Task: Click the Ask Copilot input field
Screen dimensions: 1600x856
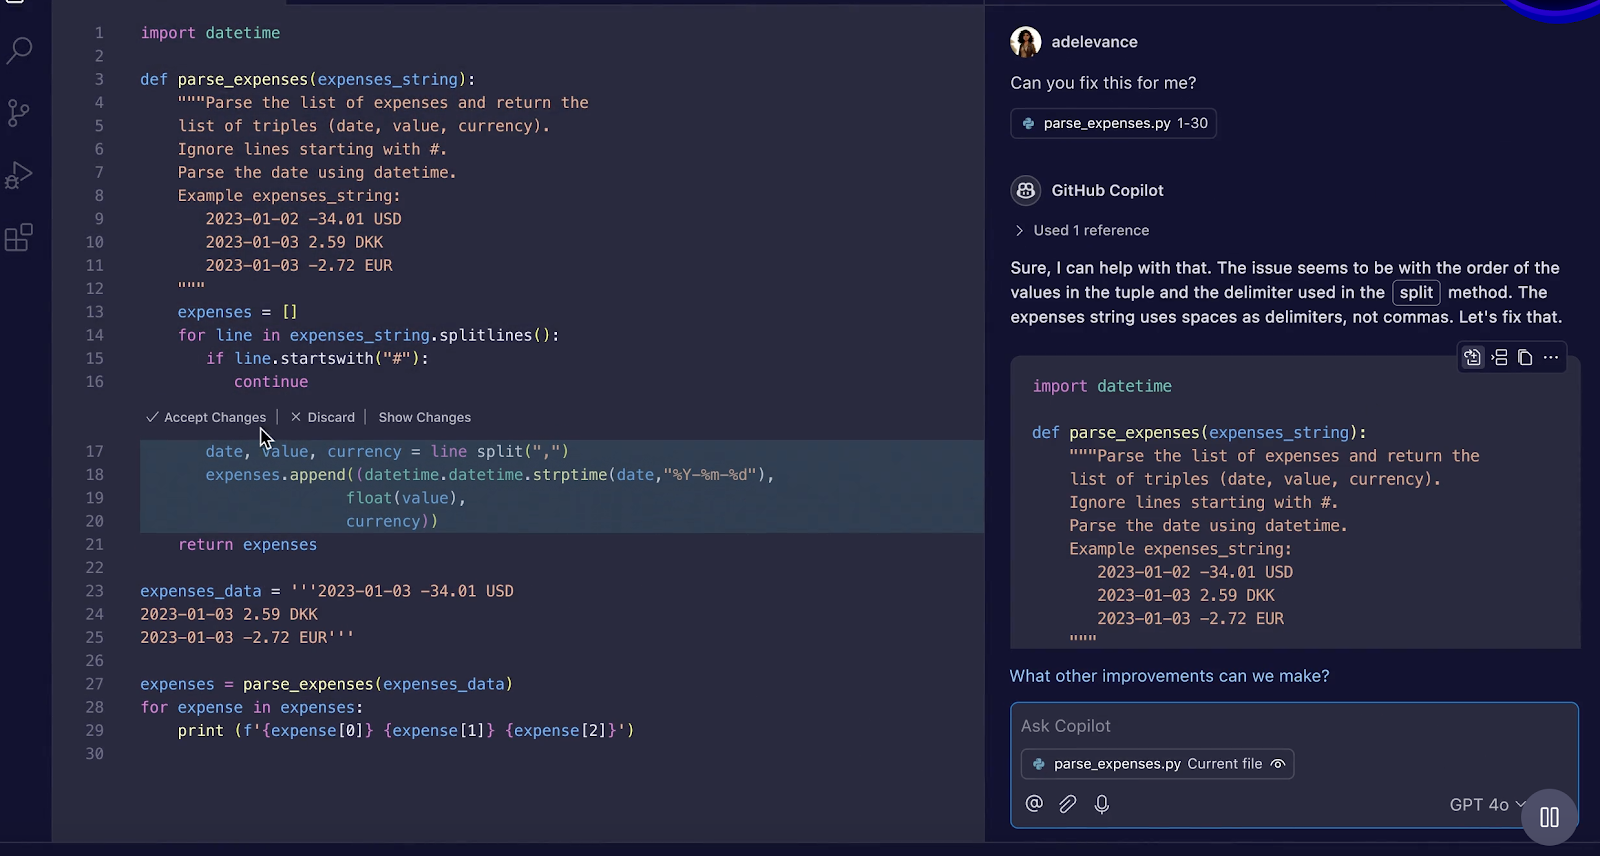Action: click(x=1290, y=726)
